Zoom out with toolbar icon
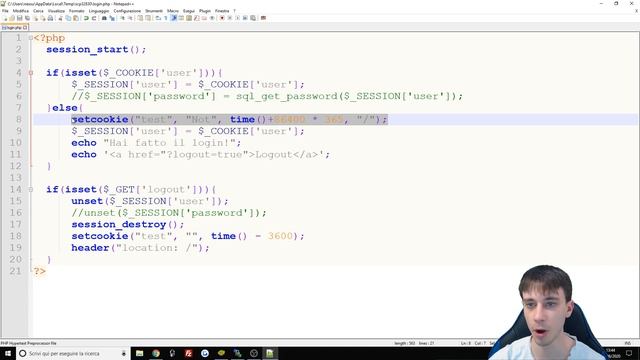640x360 pixels. pos(130,18)
